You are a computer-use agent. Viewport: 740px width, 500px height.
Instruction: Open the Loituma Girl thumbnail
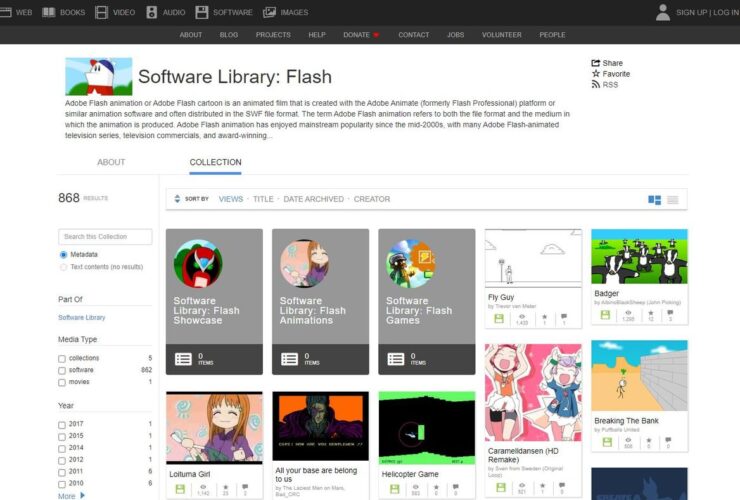(214, 428)
